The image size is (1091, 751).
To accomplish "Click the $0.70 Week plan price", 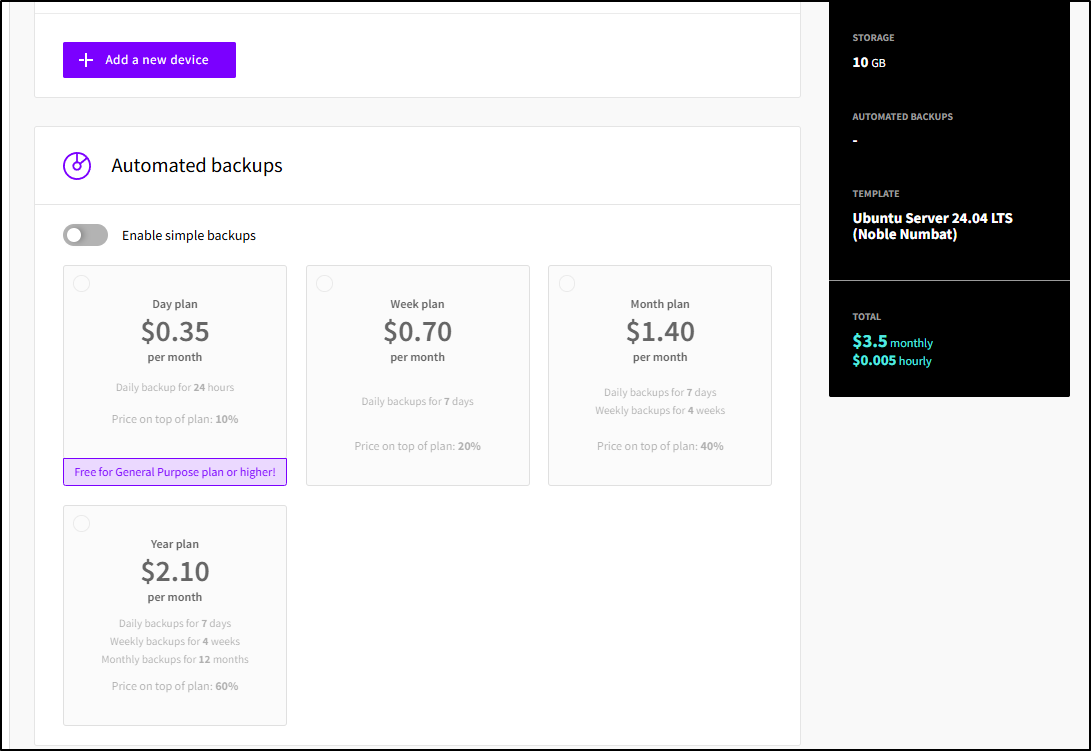I will (x=417, y=331).
